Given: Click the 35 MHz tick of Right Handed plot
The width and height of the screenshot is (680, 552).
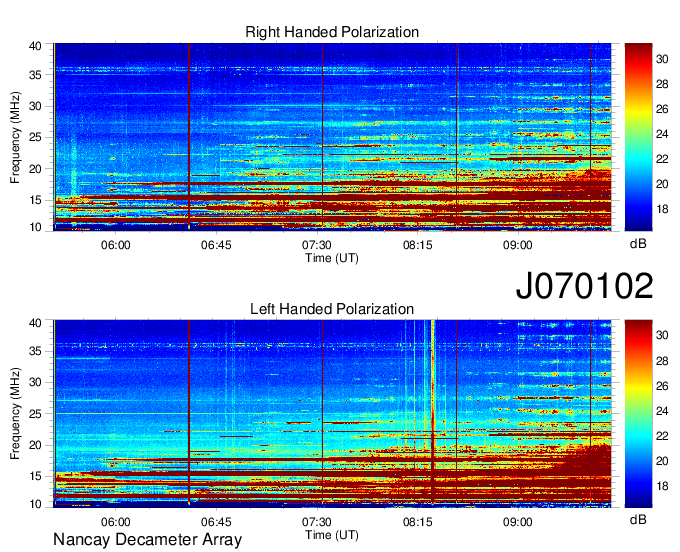Looking at the screenshot, I should point(35,75).
